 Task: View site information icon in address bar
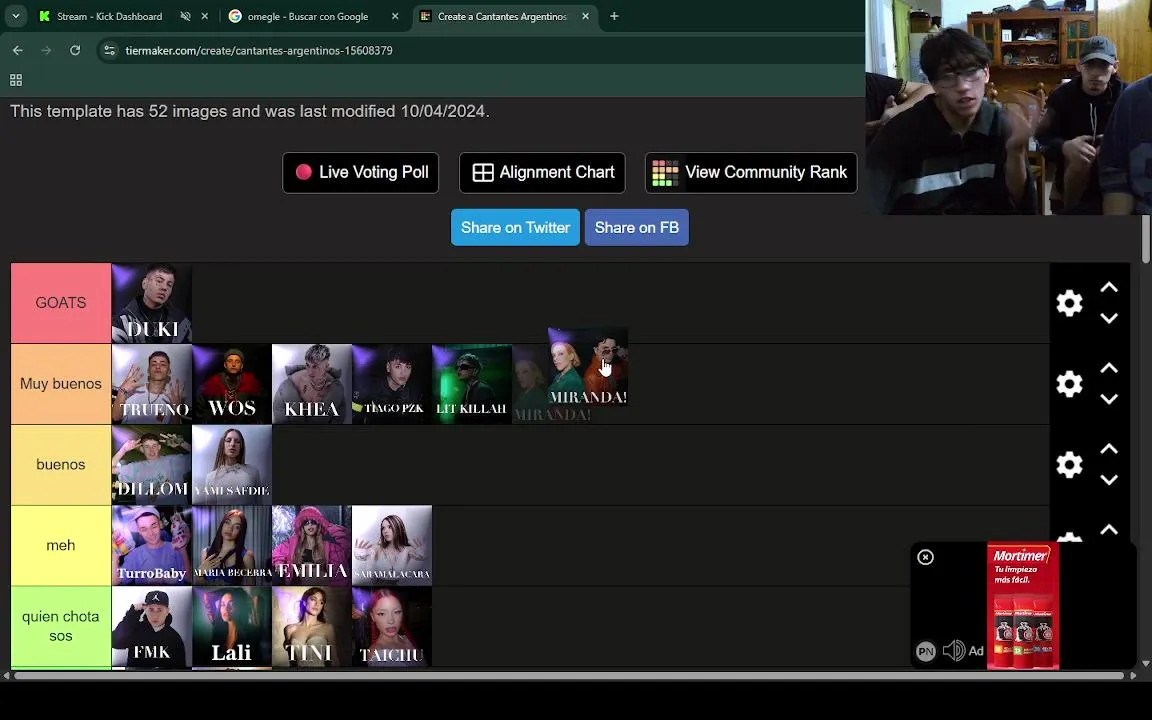[109, 50]
